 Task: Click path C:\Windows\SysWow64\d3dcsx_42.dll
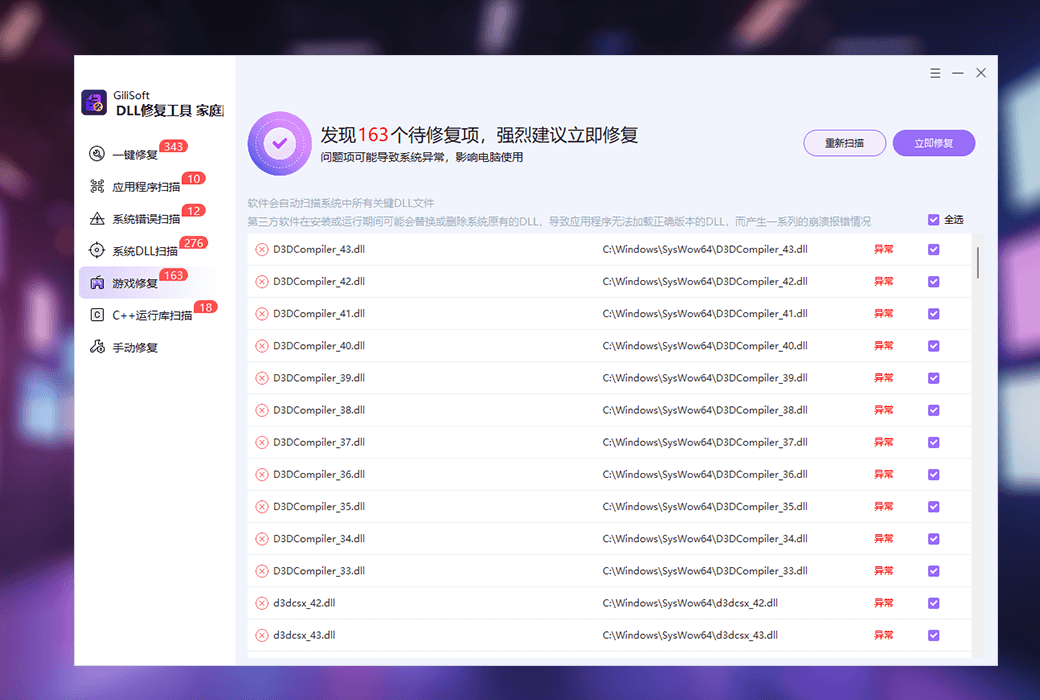pyautogui.click(x=690, y=603)
